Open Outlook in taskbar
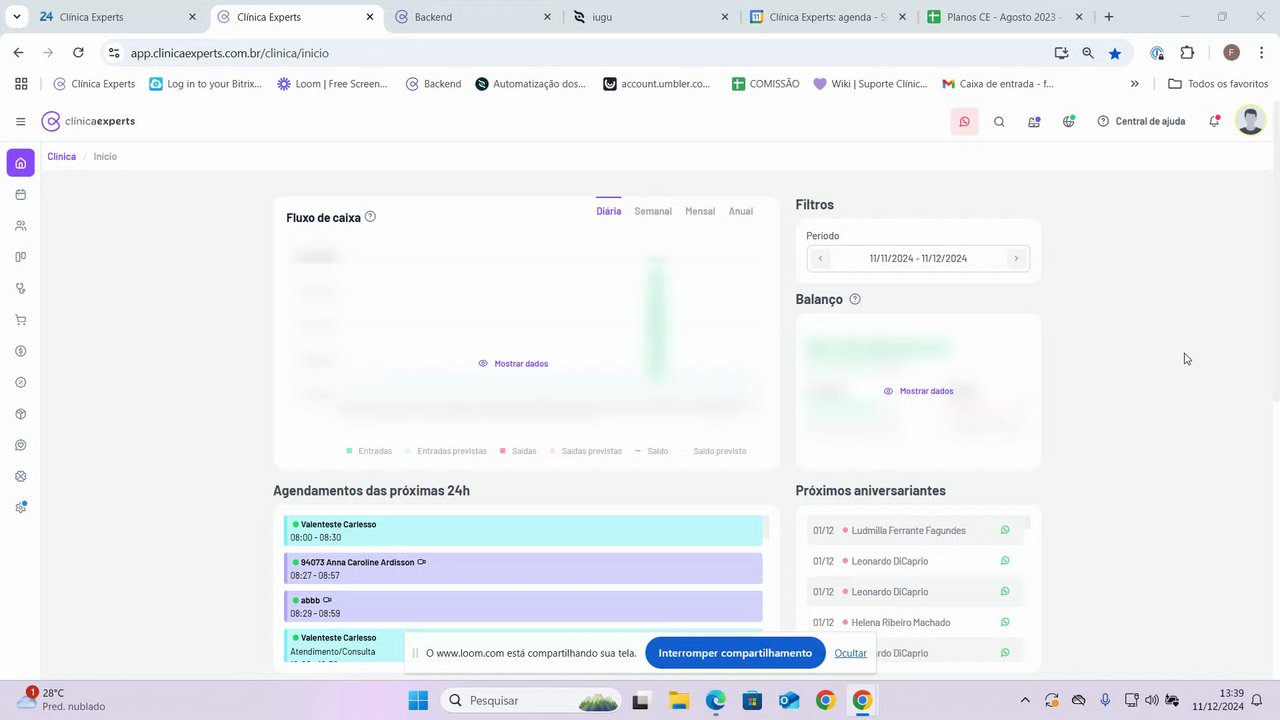 tap(789, 700)
